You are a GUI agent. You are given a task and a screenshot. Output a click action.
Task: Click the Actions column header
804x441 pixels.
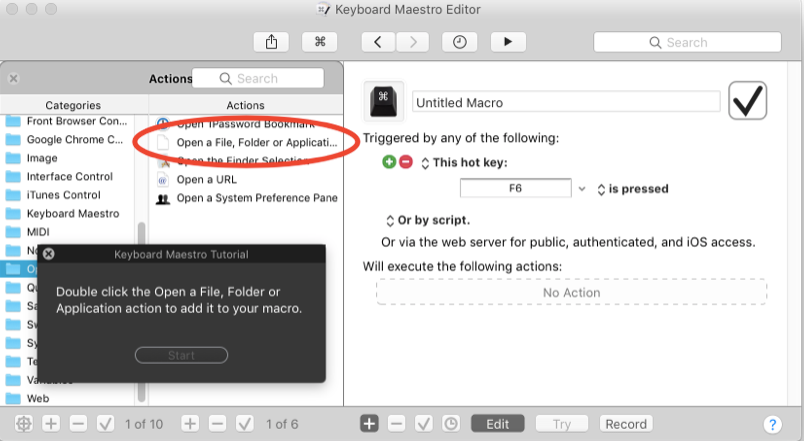[x=246, y=105]
